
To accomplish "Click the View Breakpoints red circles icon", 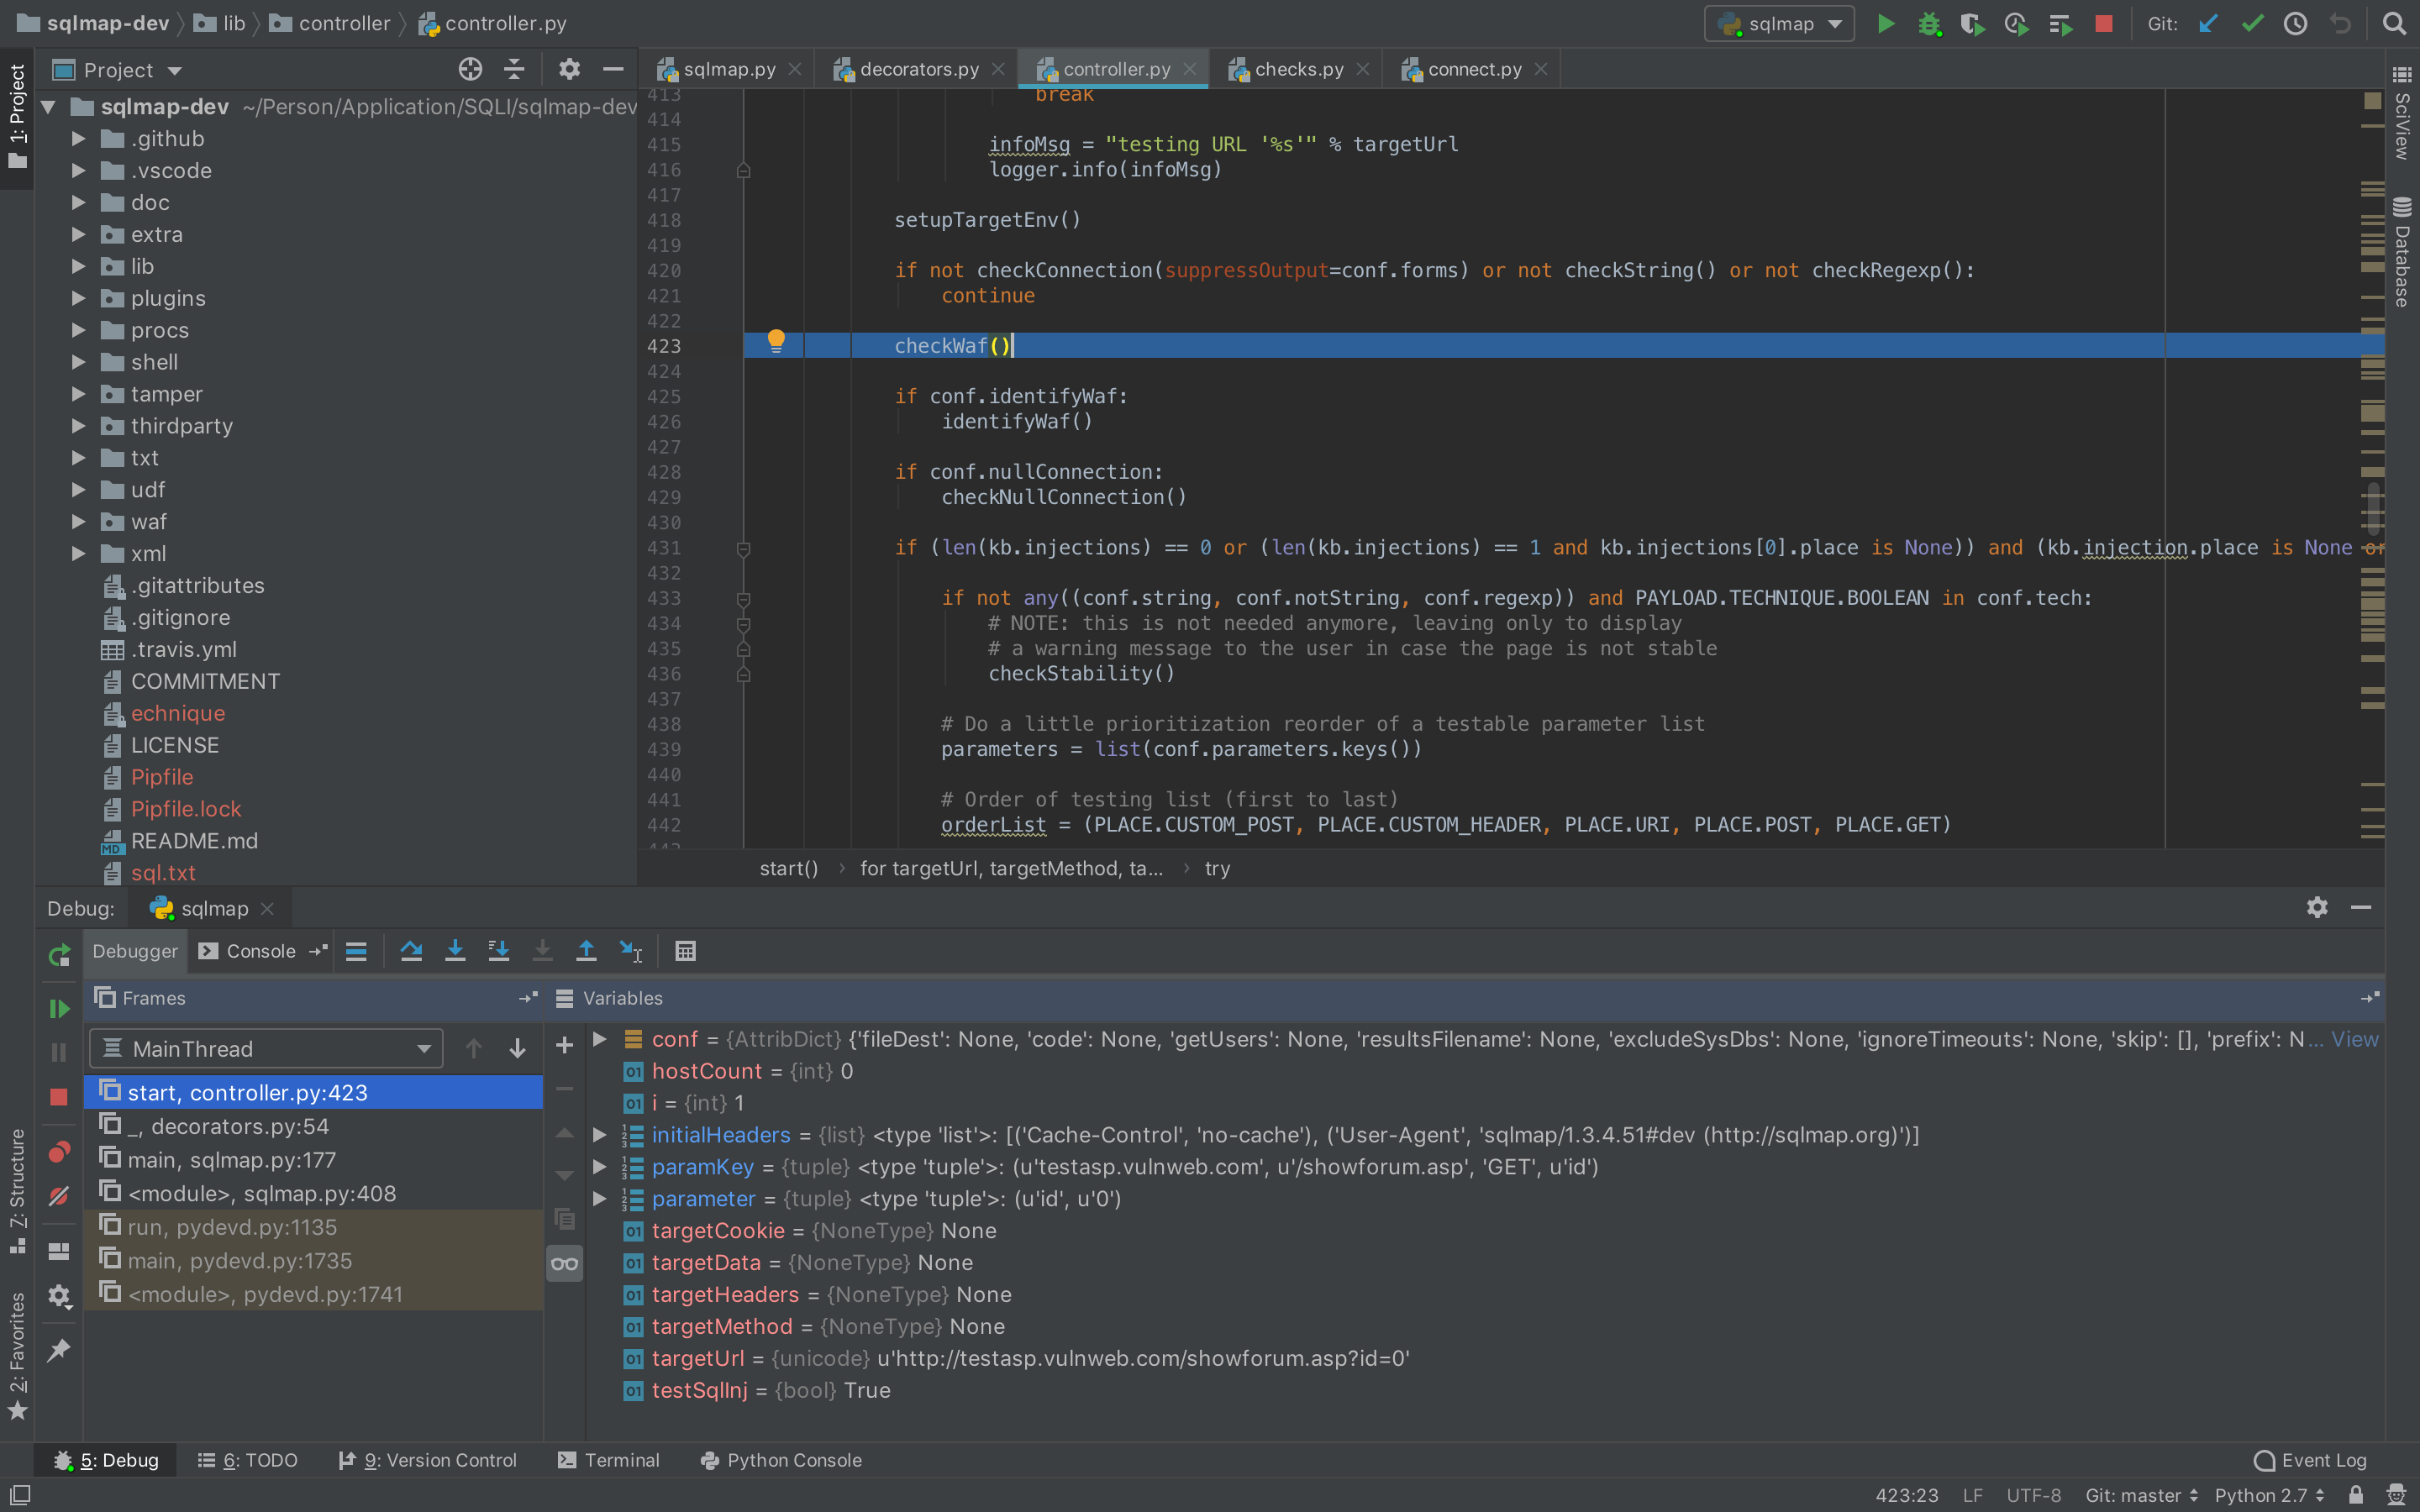I will coord(59,1152).
